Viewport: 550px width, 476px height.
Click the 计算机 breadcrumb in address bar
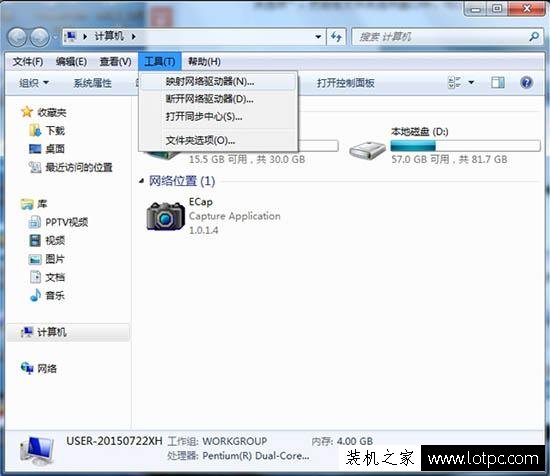[x=109, y=36]
